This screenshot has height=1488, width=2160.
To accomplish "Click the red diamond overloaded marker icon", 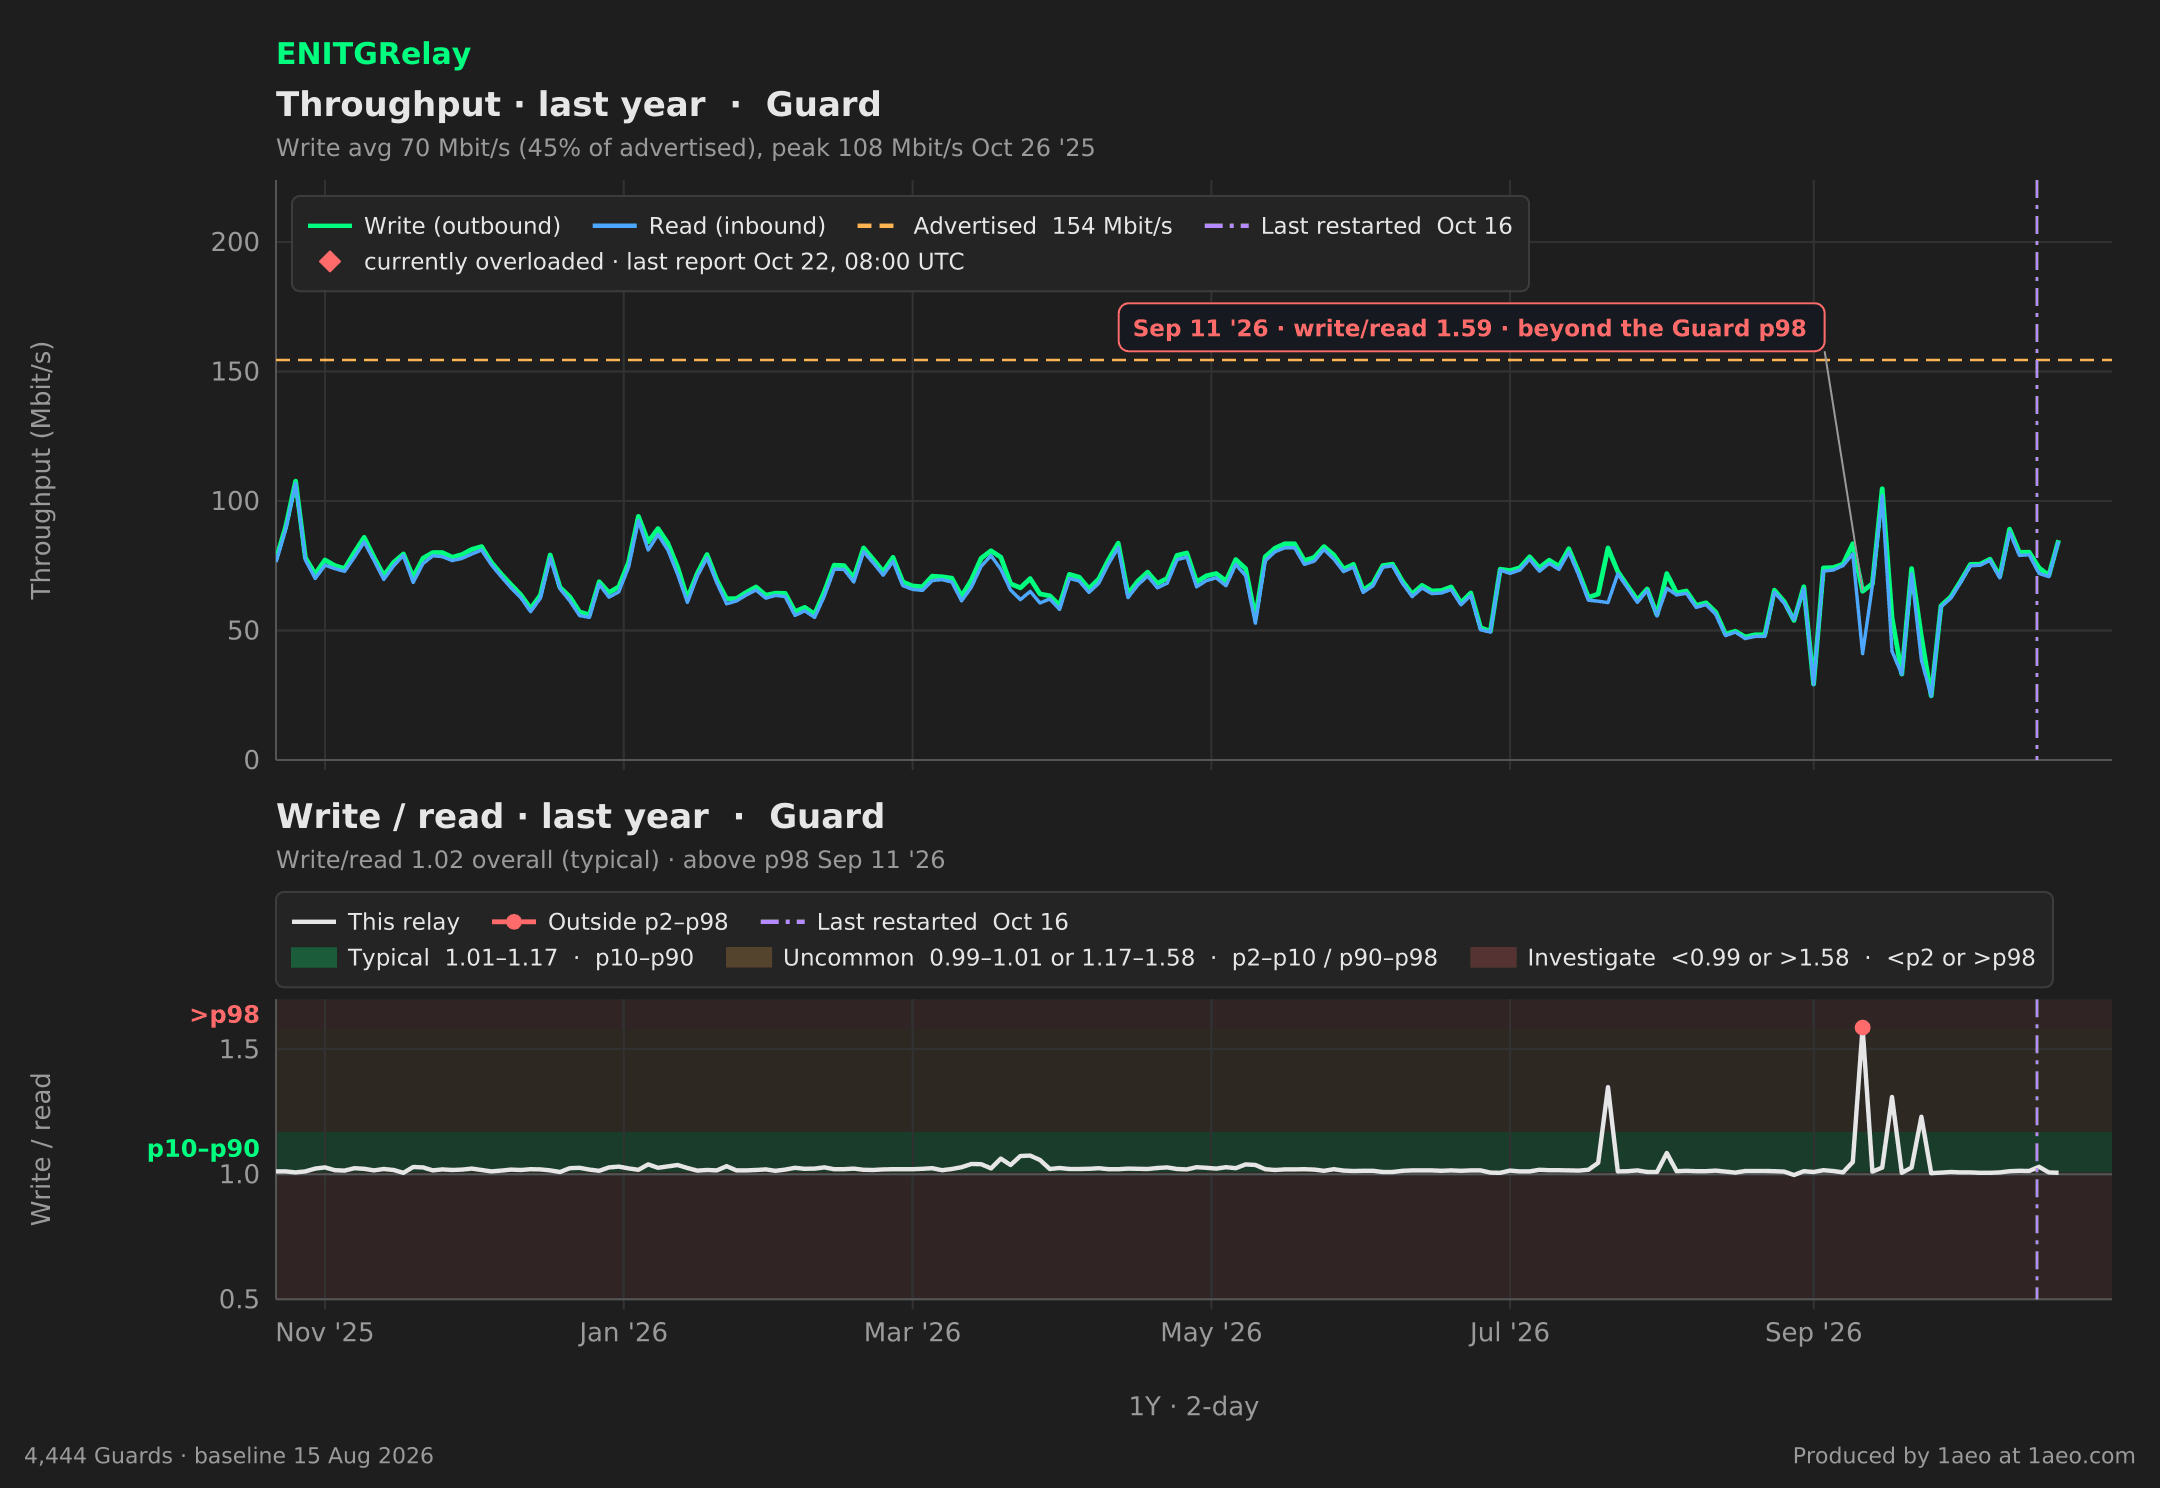I will pos(330,262).
